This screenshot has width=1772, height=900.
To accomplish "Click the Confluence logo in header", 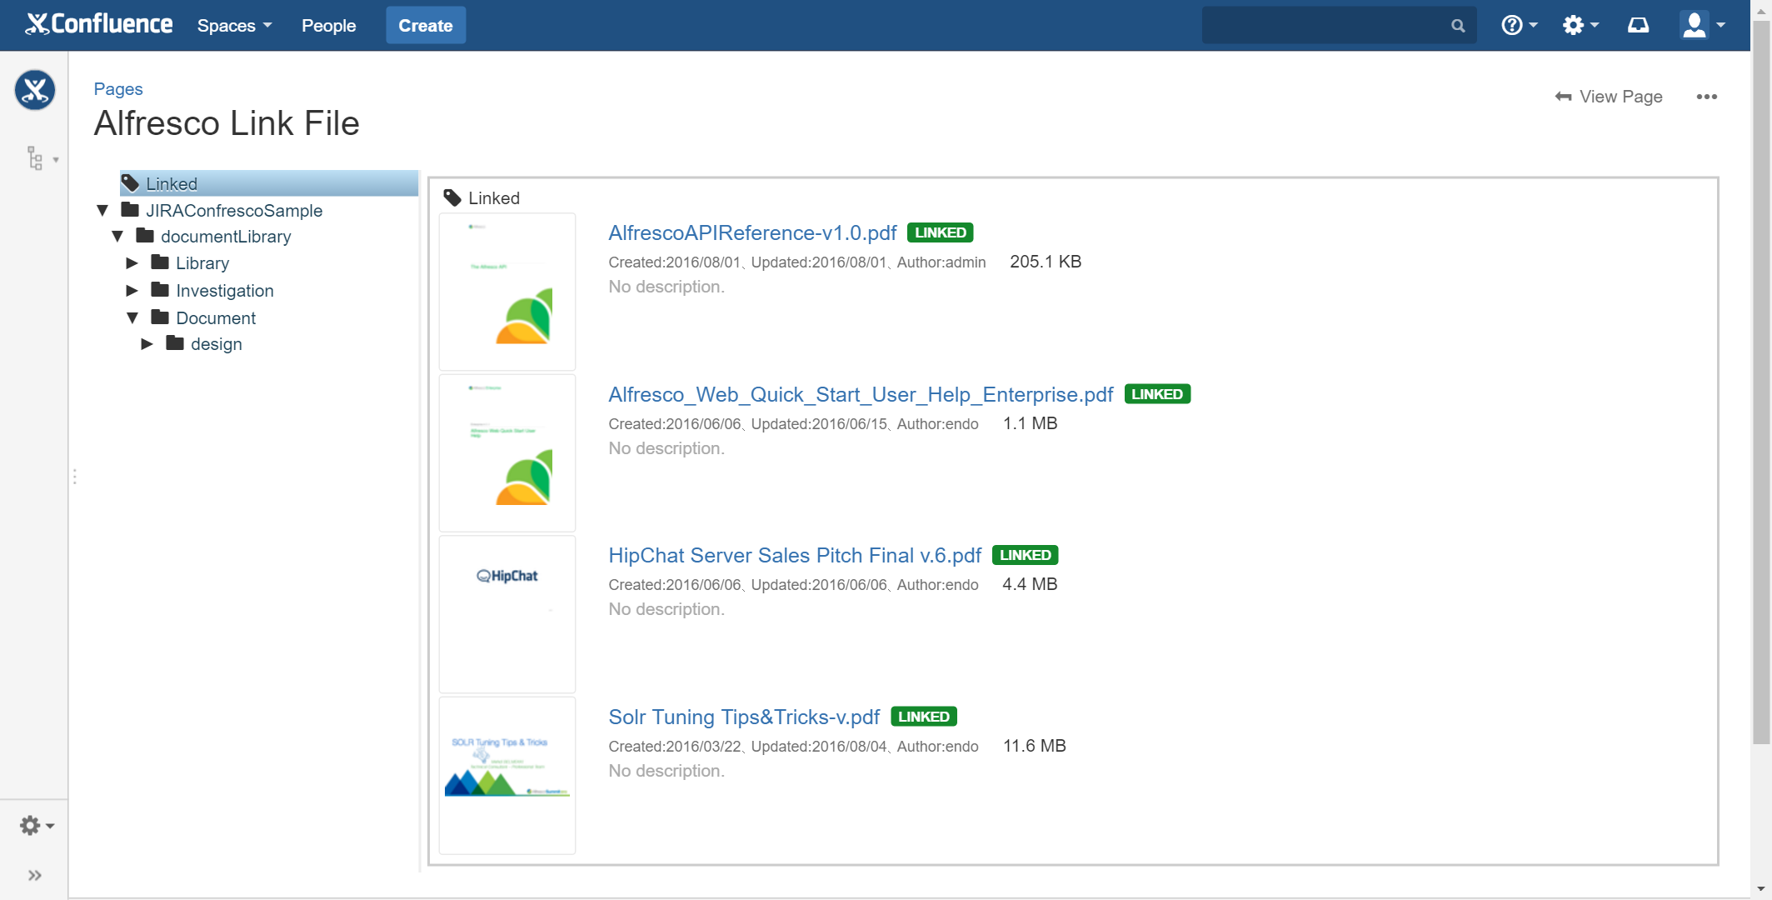I will coord(99,25).
